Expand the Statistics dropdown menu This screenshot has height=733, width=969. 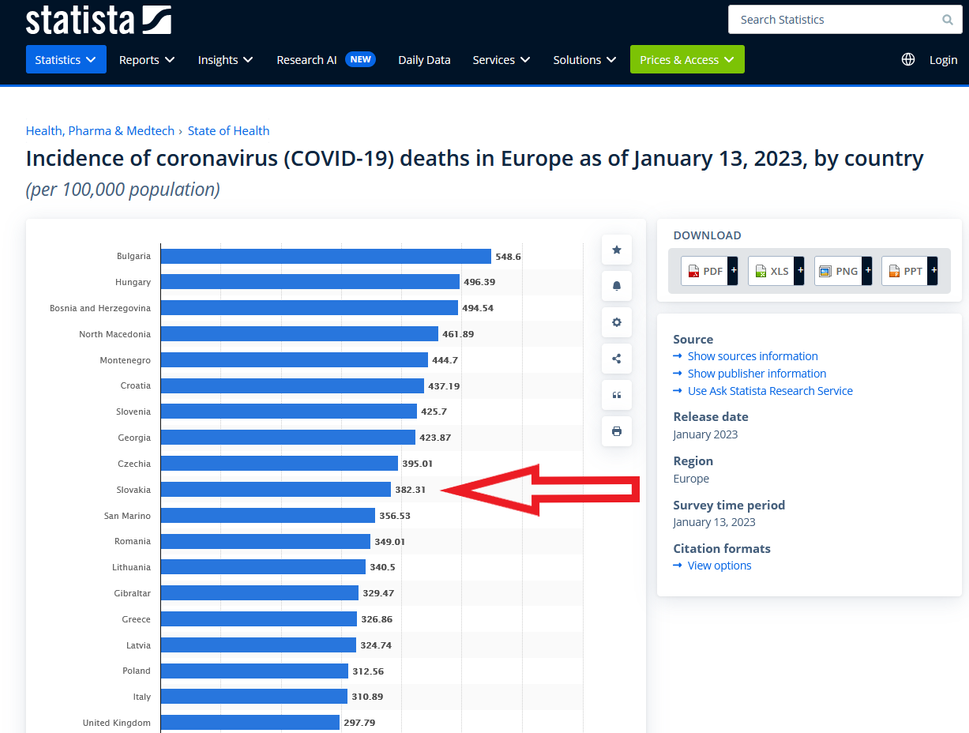point(66,59)
